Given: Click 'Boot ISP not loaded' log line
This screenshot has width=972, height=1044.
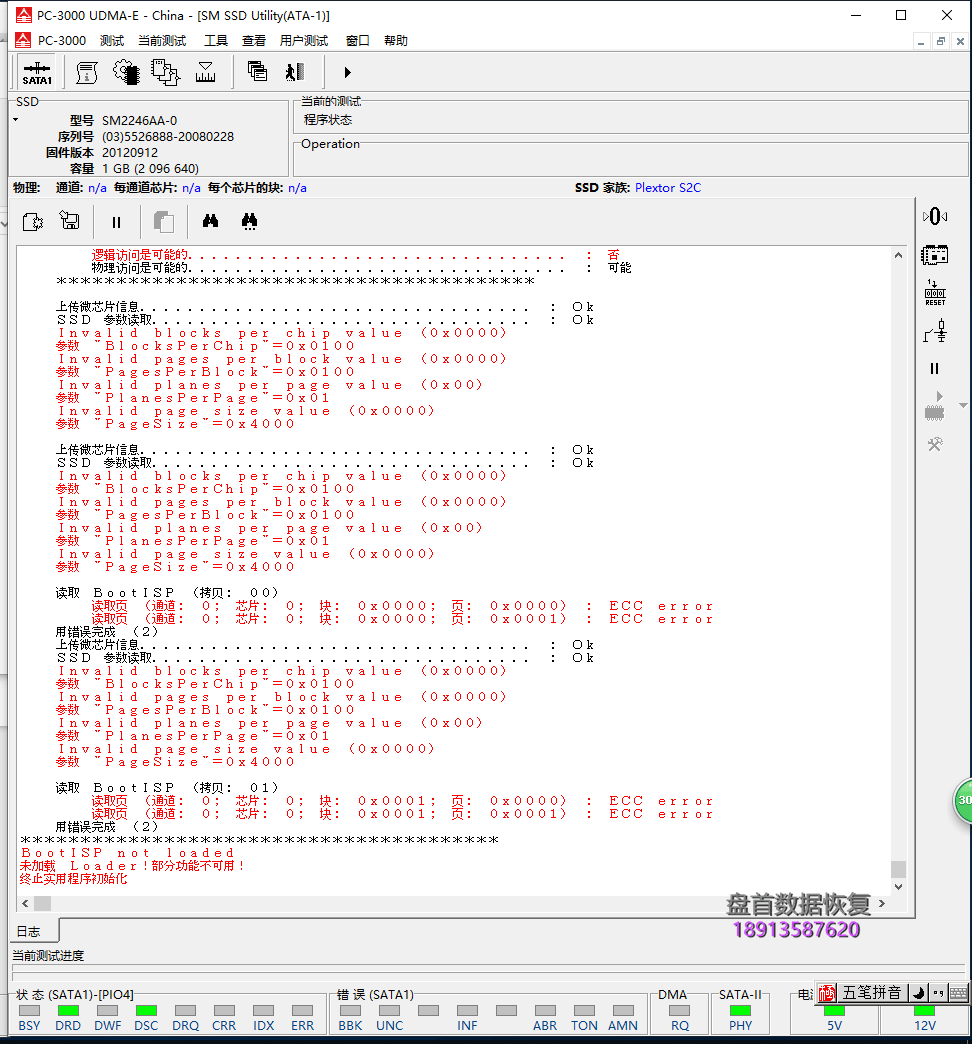Looking at the screenshot, I should tap(127, 853).
